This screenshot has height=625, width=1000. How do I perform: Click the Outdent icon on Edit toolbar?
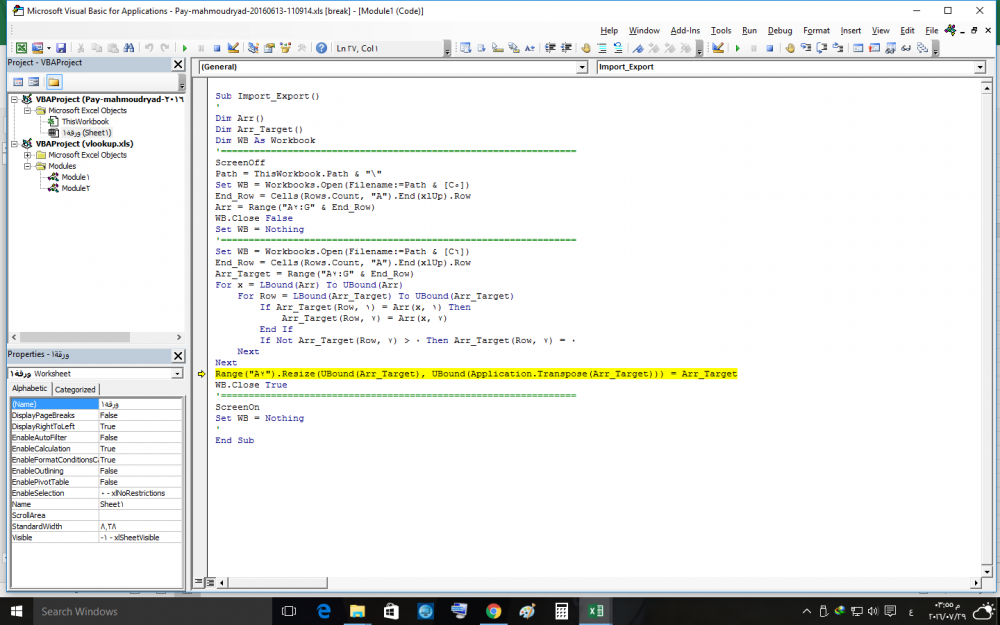[x=566, y=48]
